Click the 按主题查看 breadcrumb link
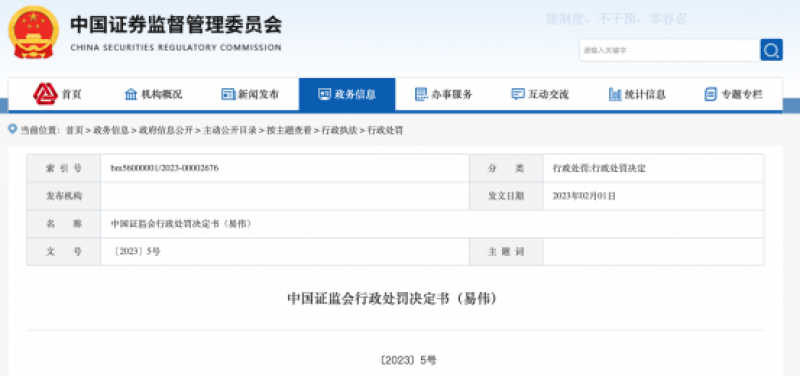The height and width of the screenshot is (376, 800). [x=289, y=131]
